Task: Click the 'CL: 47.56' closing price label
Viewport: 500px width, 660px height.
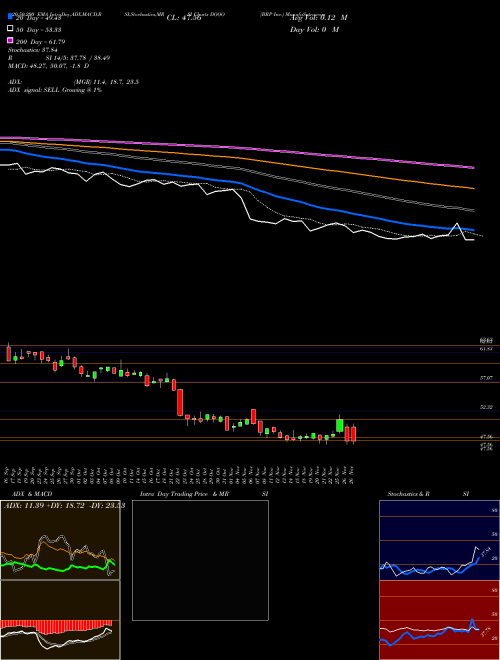Action: point(184,18)
